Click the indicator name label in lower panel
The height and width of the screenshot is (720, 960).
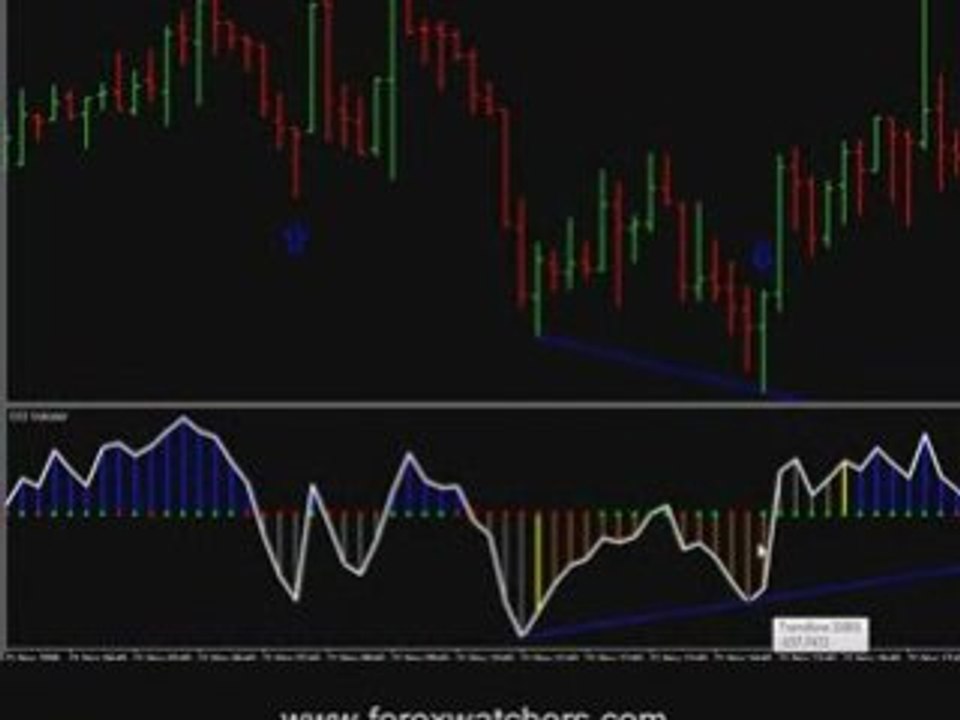pyautogui.click(x=38, y=416)
